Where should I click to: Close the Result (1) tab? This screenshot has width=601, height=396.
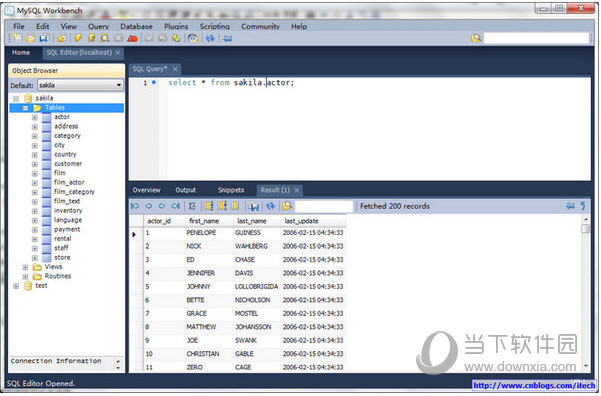297,190
